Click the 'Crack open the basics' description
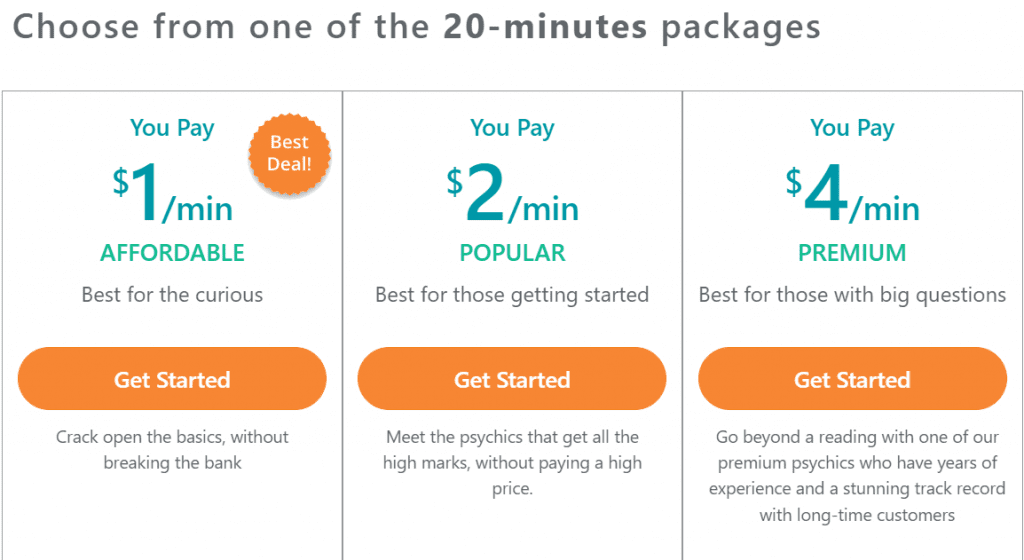Viewport: 1024px width, 560px height. (x=172, y=450)
